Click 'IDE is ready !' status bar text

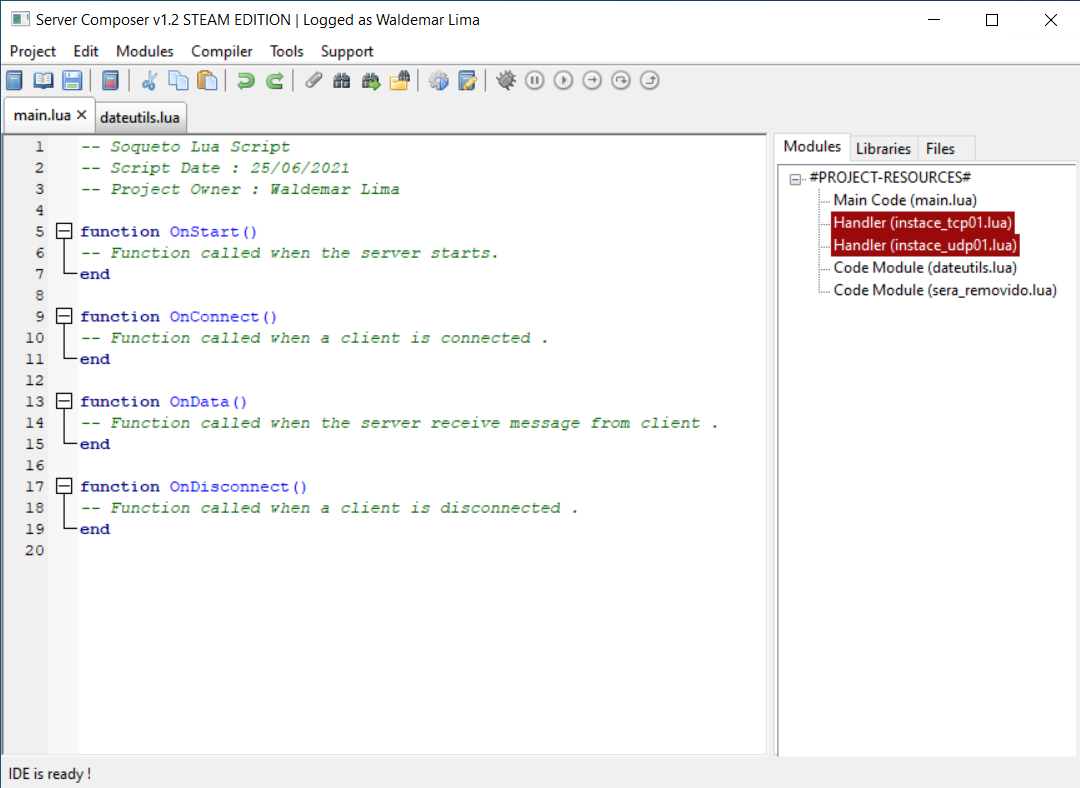pos(50,774)
